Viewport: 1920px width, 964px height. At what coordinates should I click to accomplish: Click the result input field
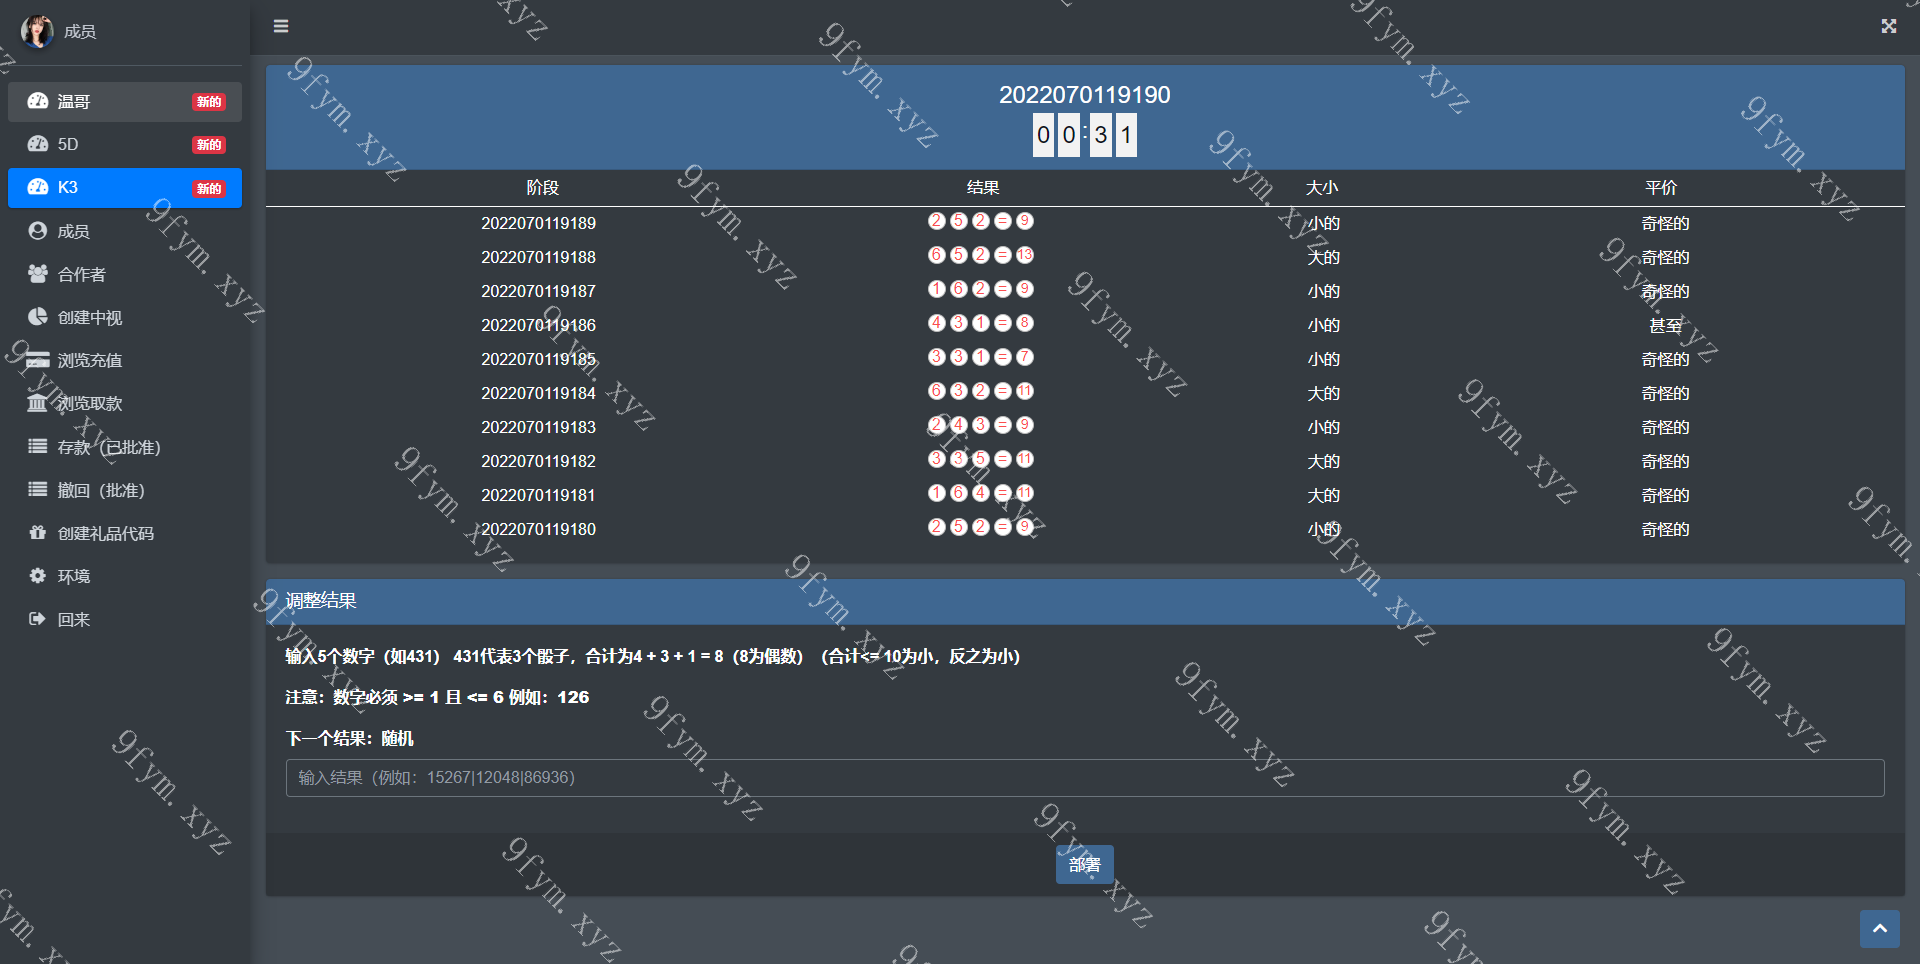pos(1085,778)
